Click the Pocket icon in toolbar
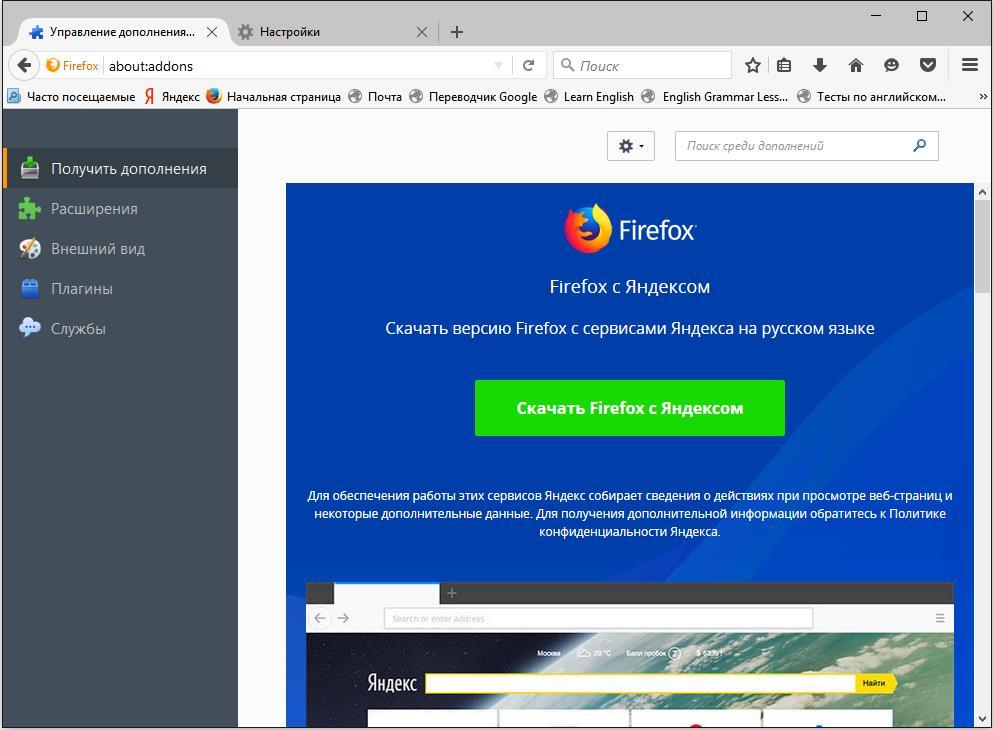This screenshot has width=993, height=730. [x=928, y=65]
